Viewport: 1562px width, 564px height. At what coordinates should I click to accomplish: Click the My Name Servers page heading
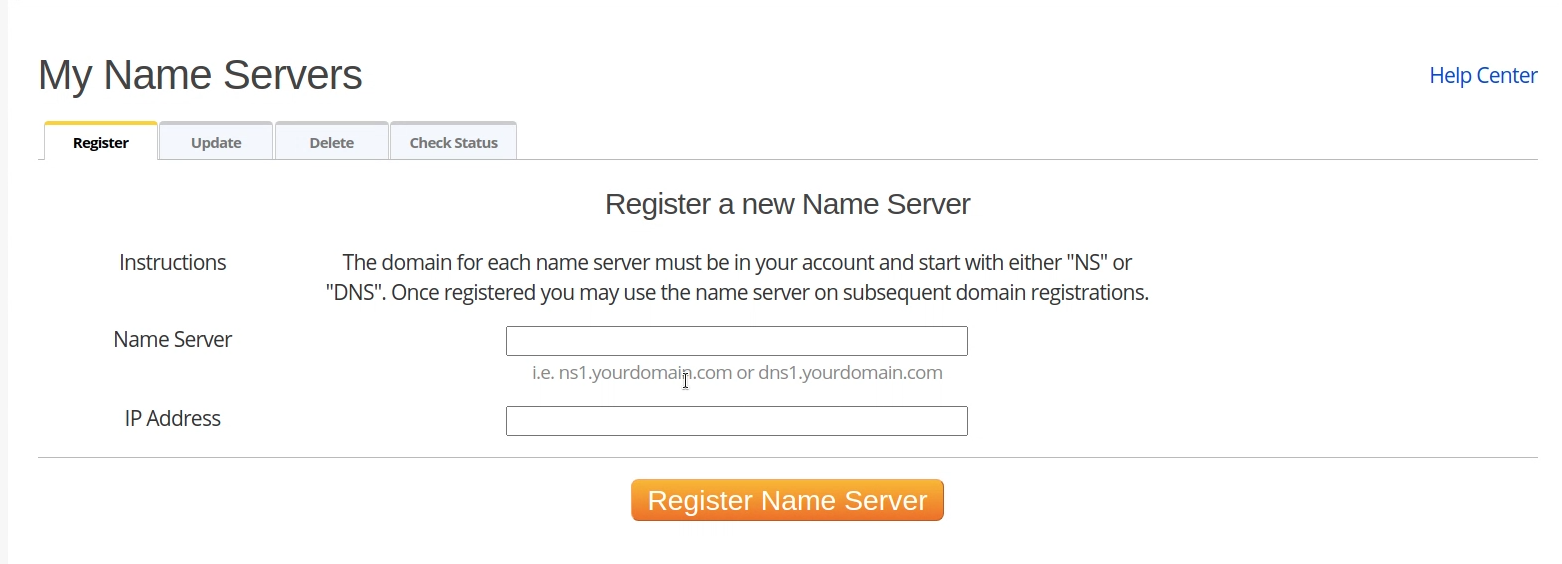coord(200,75)
